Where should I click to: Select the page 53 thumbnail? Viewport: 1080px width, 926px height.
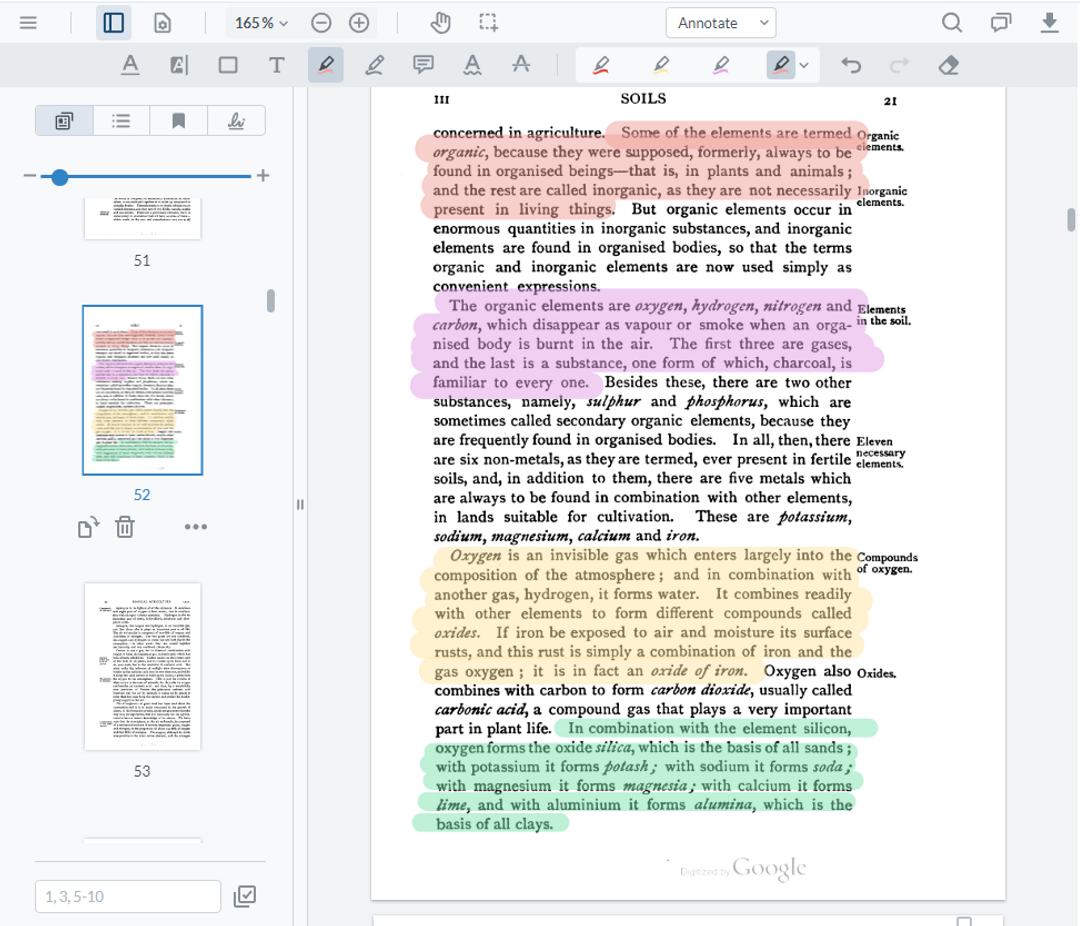141,668
